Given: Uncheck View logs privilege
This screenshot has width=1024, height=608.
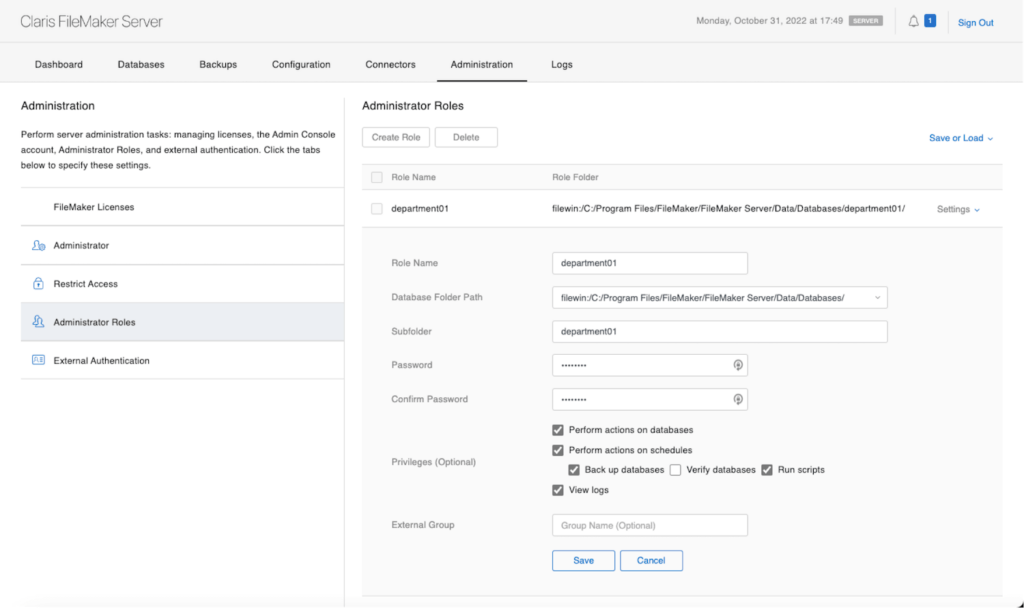Looking at the screenshot, I should [558, 490].
